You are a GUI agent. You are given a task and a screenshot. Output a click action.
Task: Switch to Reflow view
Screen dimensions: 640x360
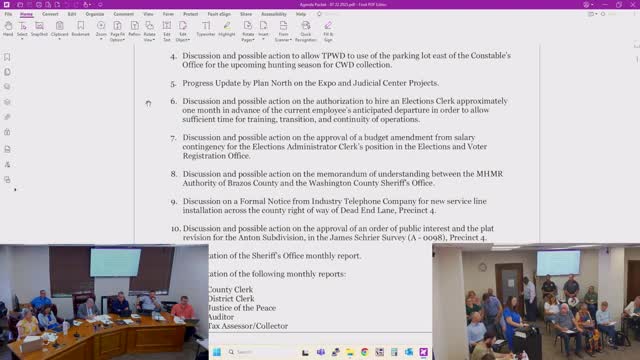134,29
